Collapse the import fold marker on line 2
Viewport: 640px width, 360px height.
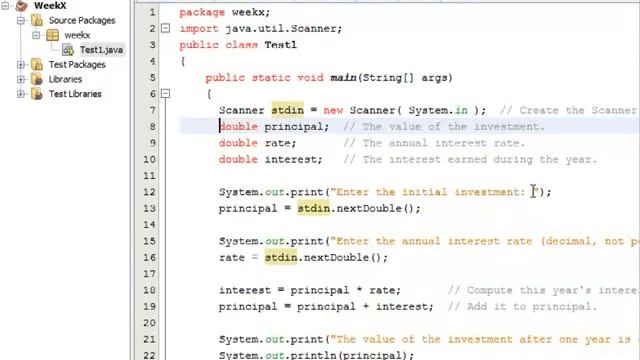pyautogui.click(x=165, y=29)
